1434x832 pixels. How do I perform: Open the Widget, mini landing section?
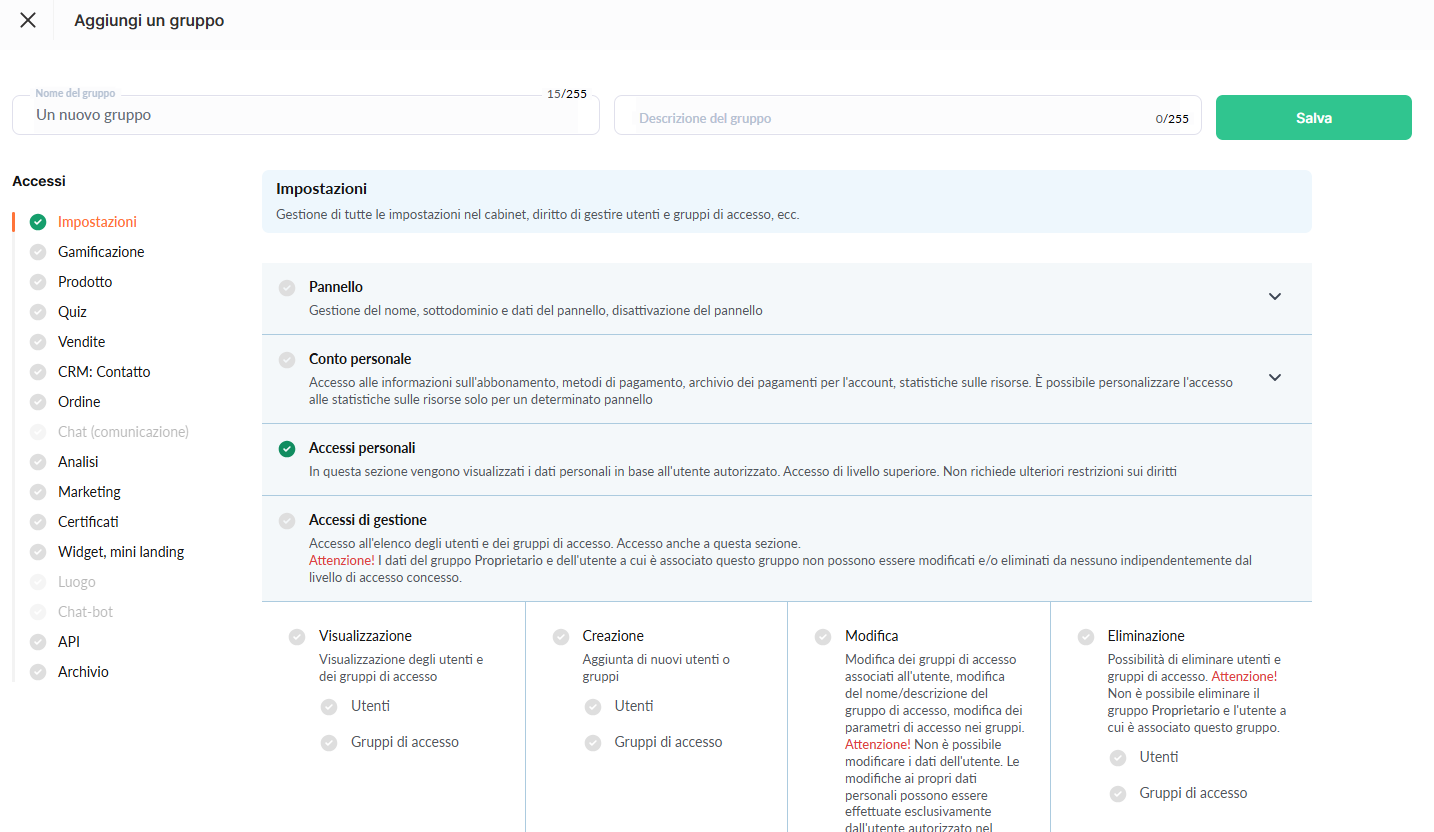tap(121, 552)
